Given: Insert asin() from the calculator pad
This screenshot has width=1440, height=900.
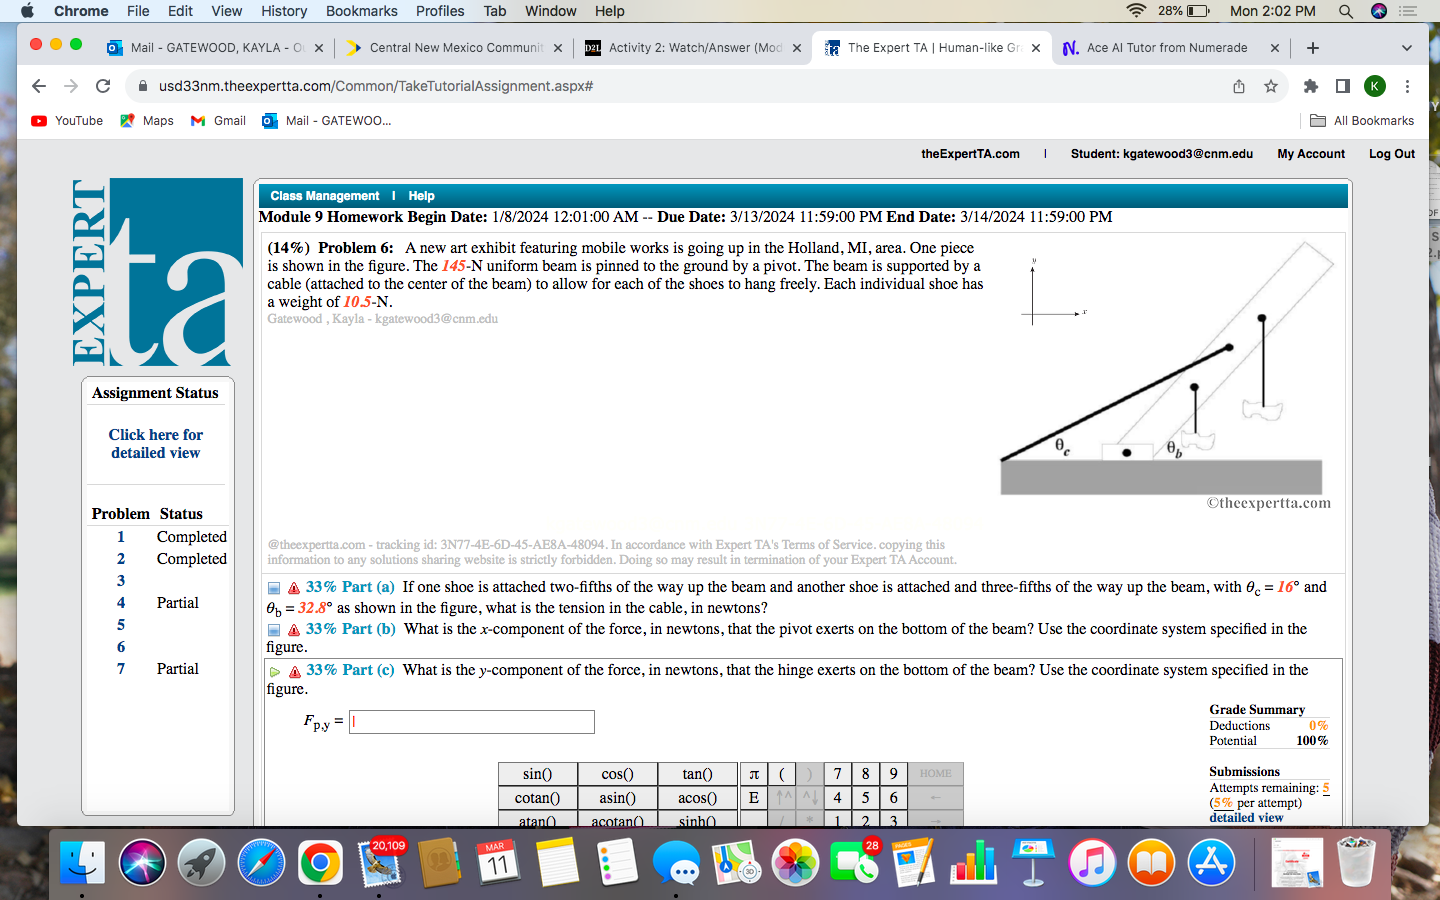Looking at the screenshot, I should click(x=618, y=798).
